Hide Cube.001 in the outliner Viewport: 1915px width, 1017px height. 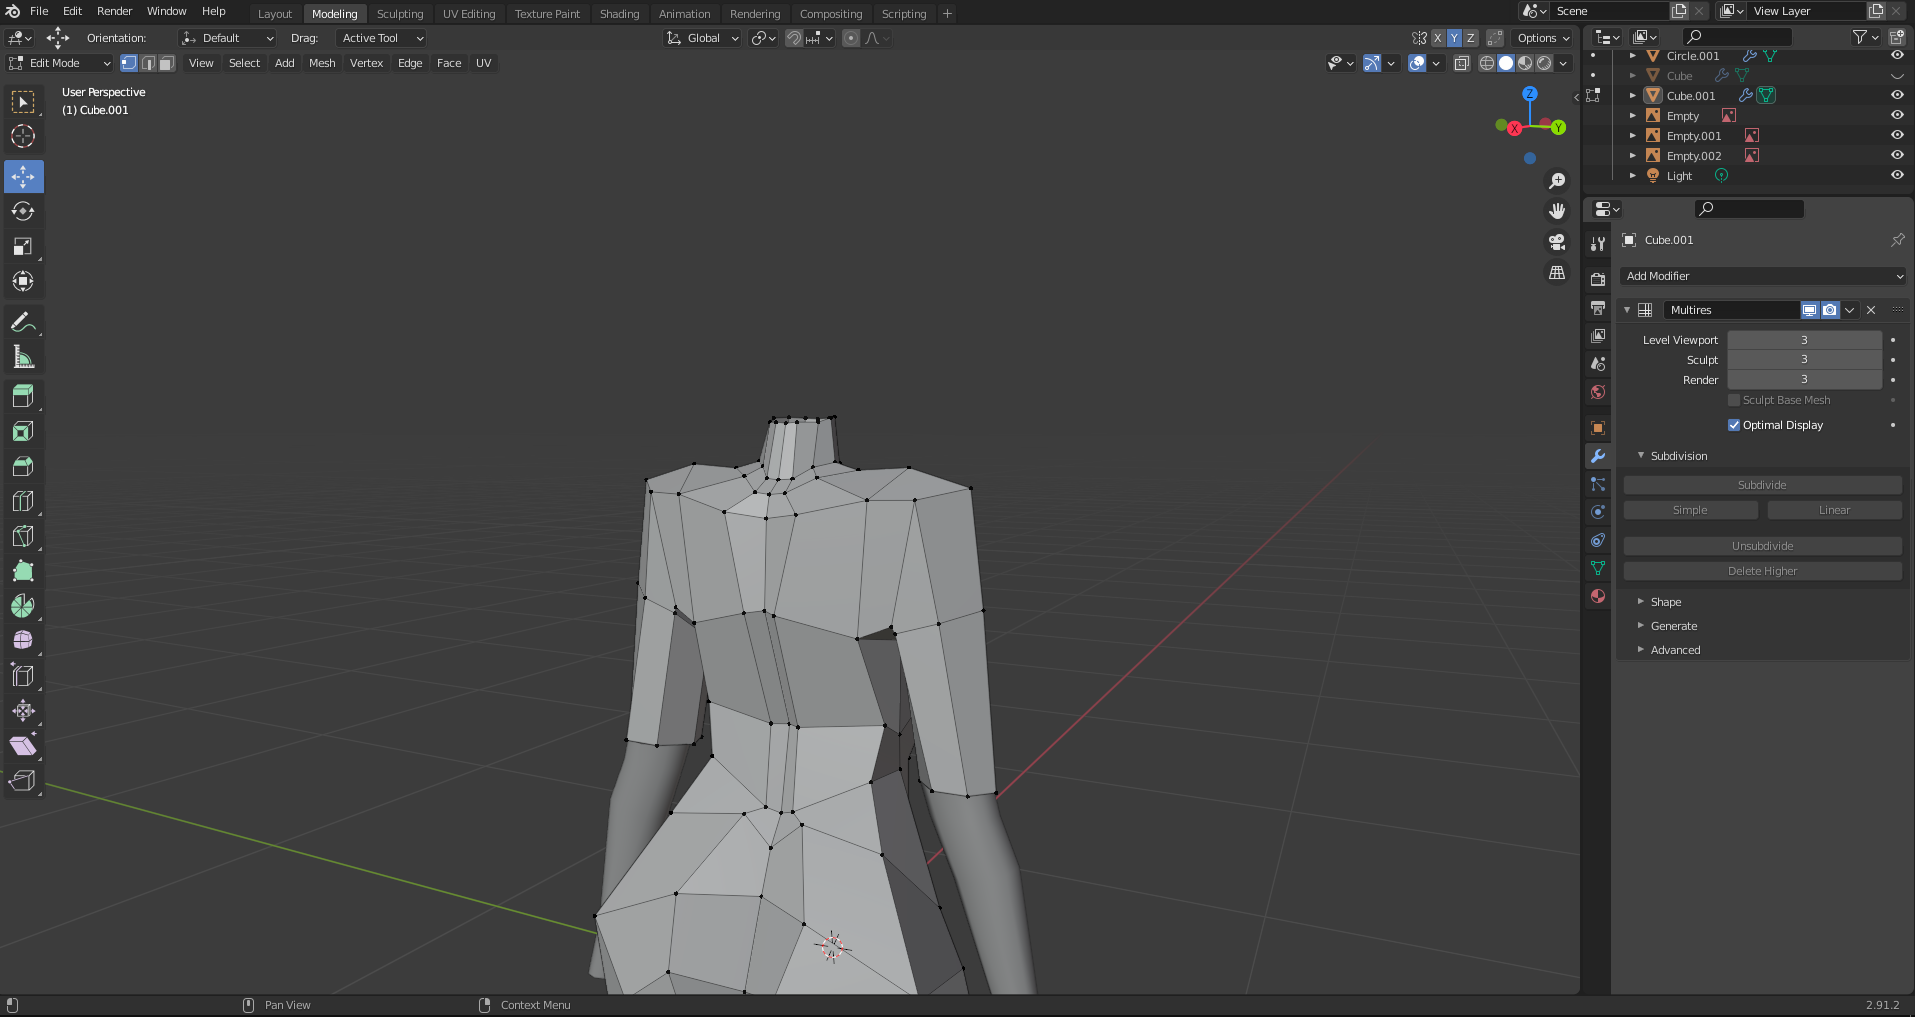[1897, 95]
